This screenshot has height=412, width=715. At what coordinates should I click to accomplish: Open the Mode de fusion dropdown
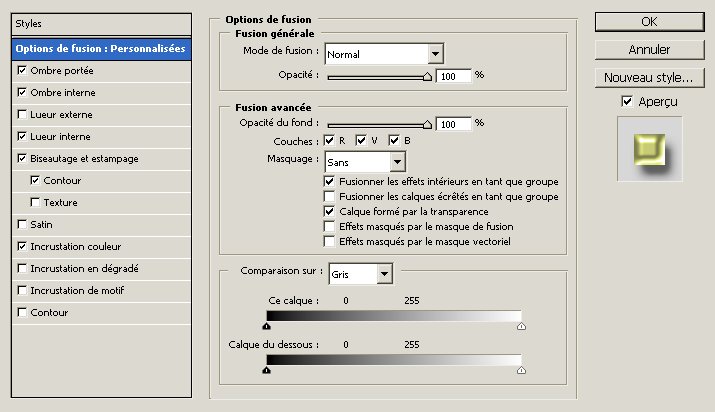[435, 54]
